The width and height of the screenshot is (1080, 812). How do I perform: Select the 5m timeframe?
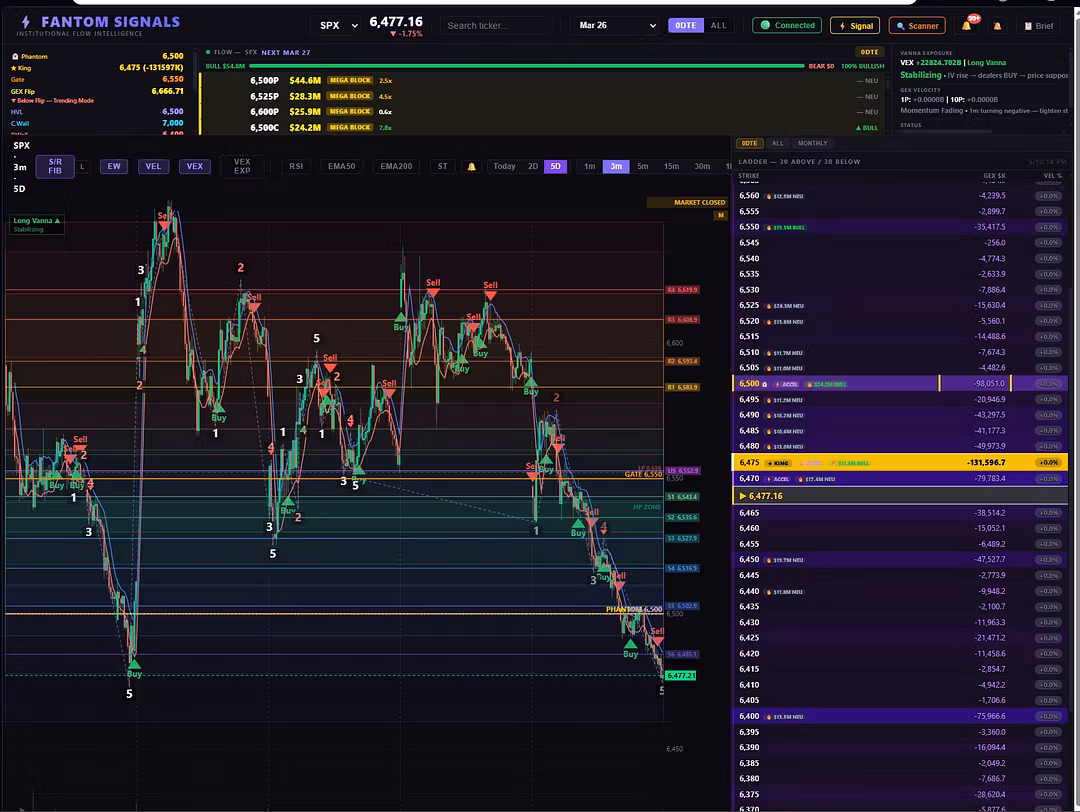click(642, 167)
